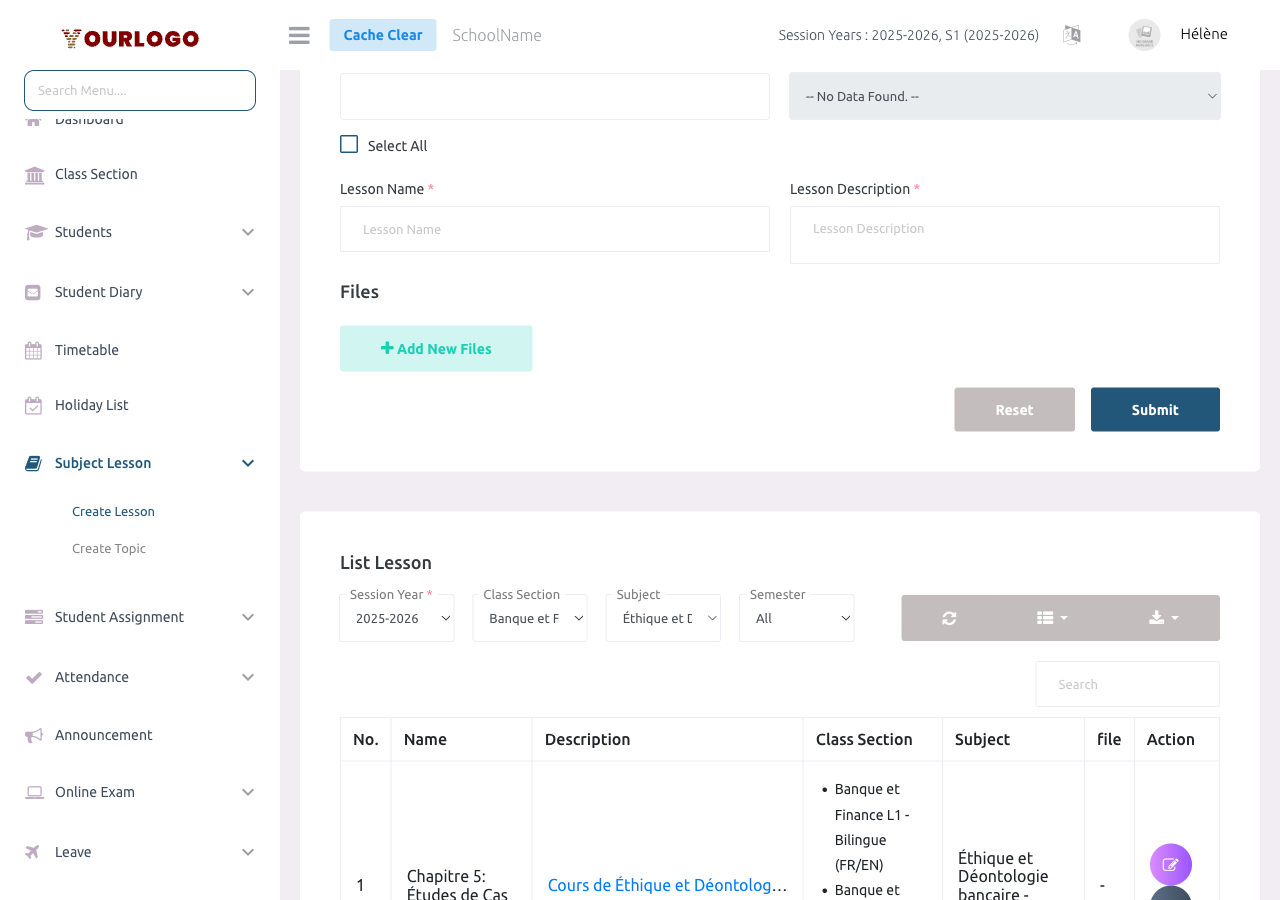Click inside the Lesson Name input field
1280x900 pixels.
point(554,229)
